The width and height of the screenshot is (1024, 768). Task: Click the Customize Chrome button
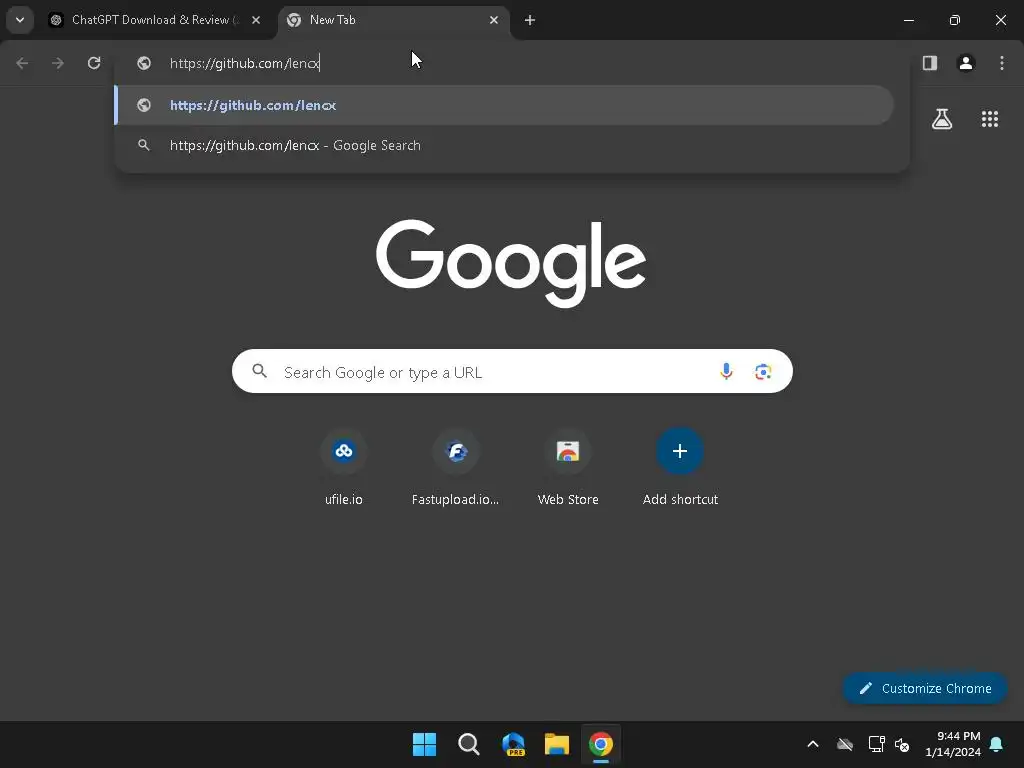click(x=925, y=688)
